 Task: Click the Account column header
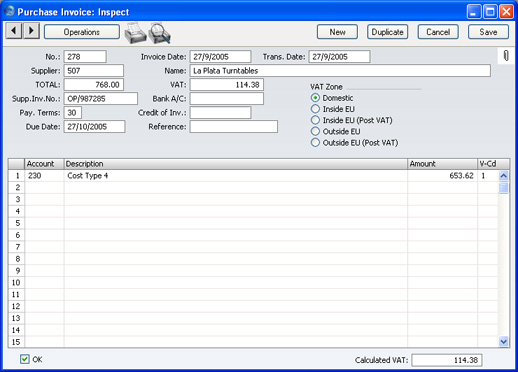click(x=44, y=164)
